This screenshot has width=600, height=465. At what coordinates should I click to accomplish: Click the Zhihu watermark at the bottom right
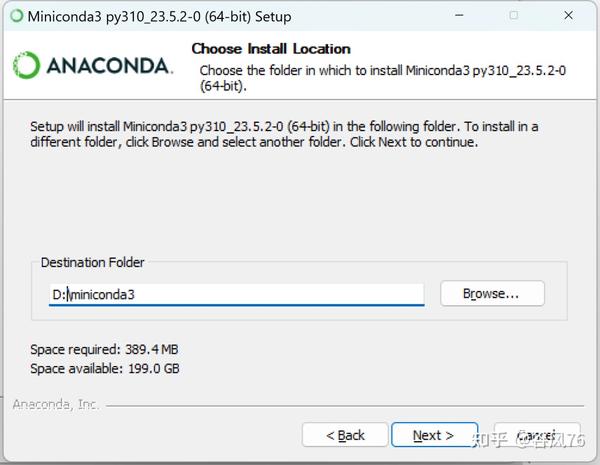tap(528, 440)
